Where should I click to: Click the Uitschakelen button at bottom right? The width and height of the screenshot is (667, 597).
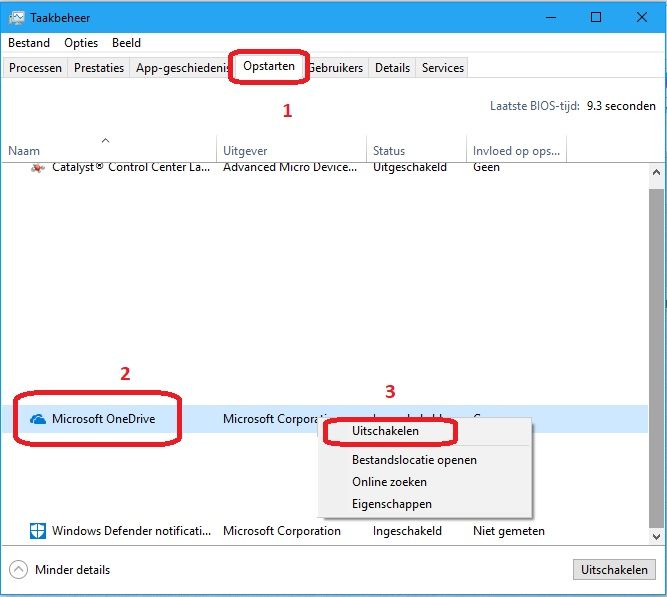(614, 570)
